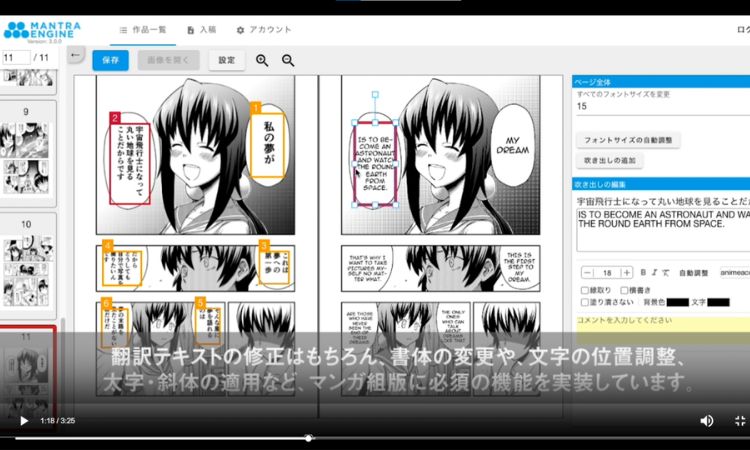Viewport: 750px width, 450px height.
Task: Select orange speech bubble box 5
Action: (x=209, y=325)
